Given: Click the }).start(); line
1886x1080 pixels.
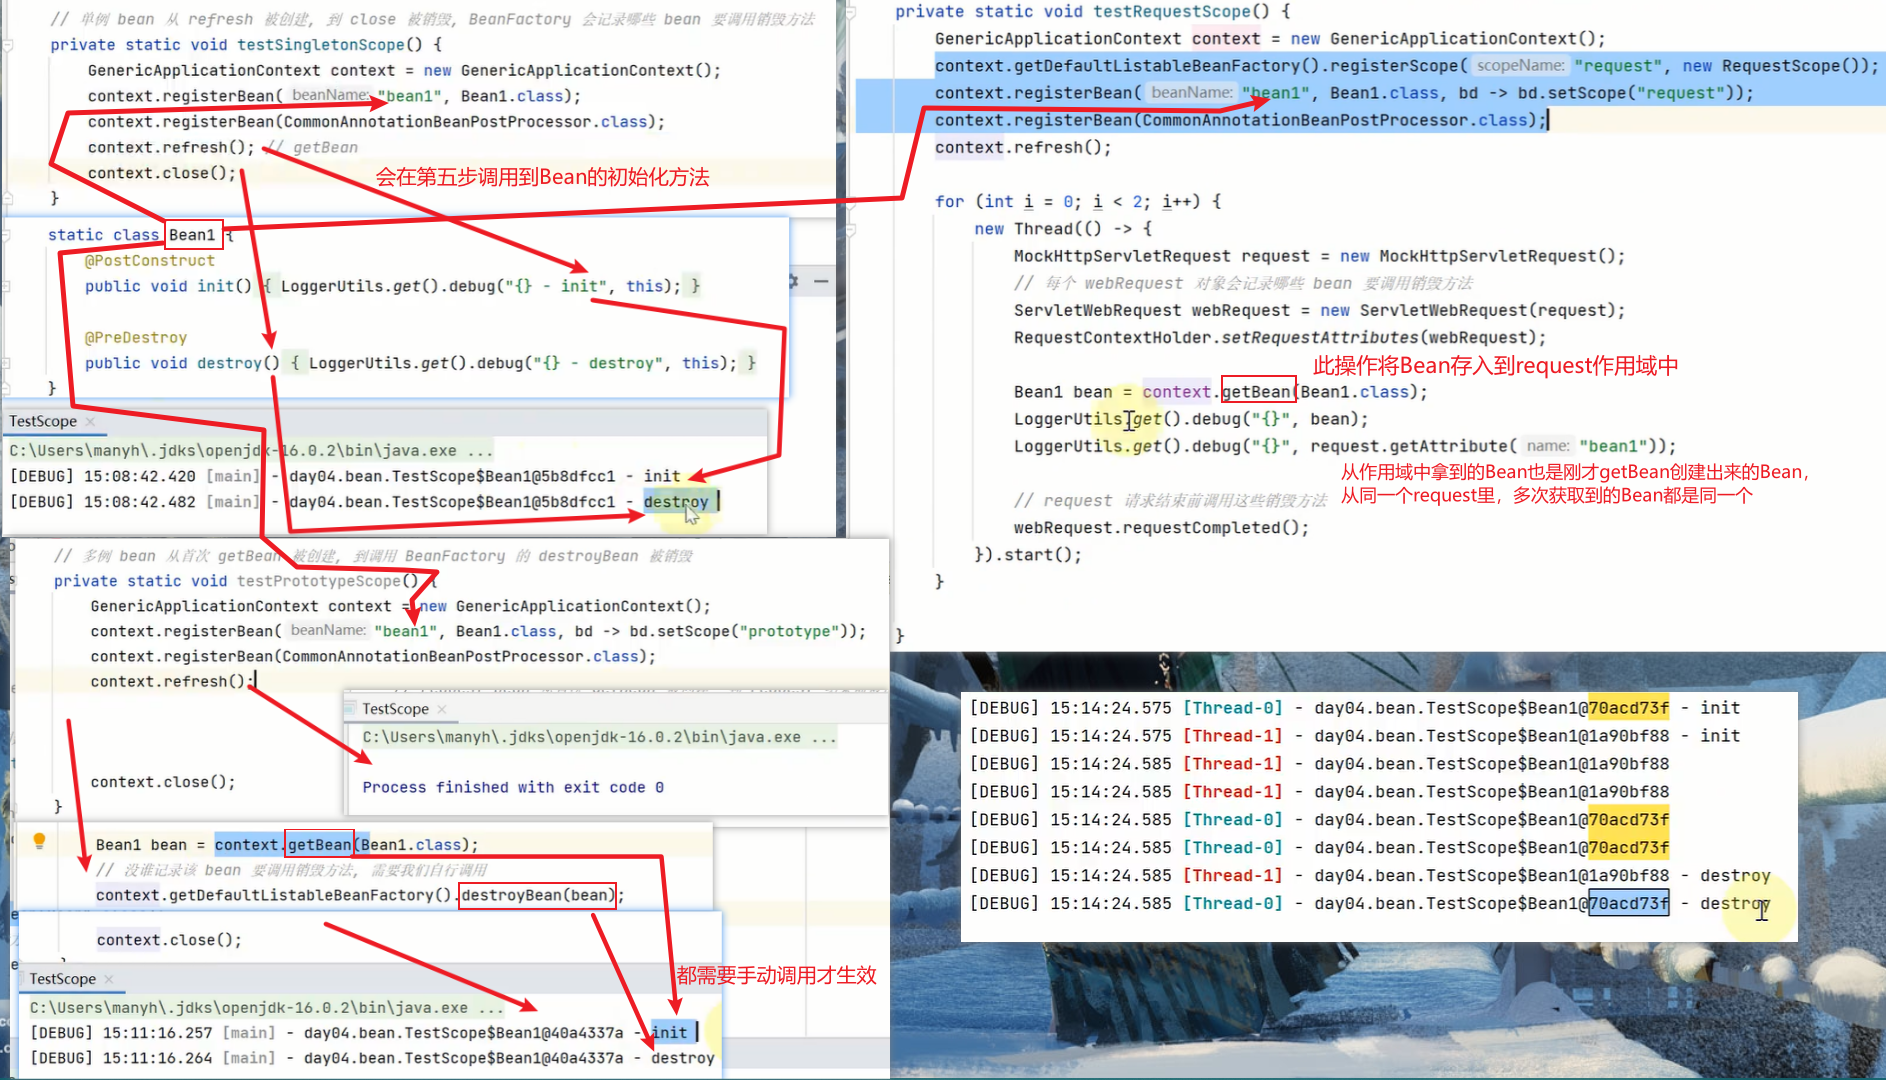Looking at the screenshot, I should (x=1028, y=554).
